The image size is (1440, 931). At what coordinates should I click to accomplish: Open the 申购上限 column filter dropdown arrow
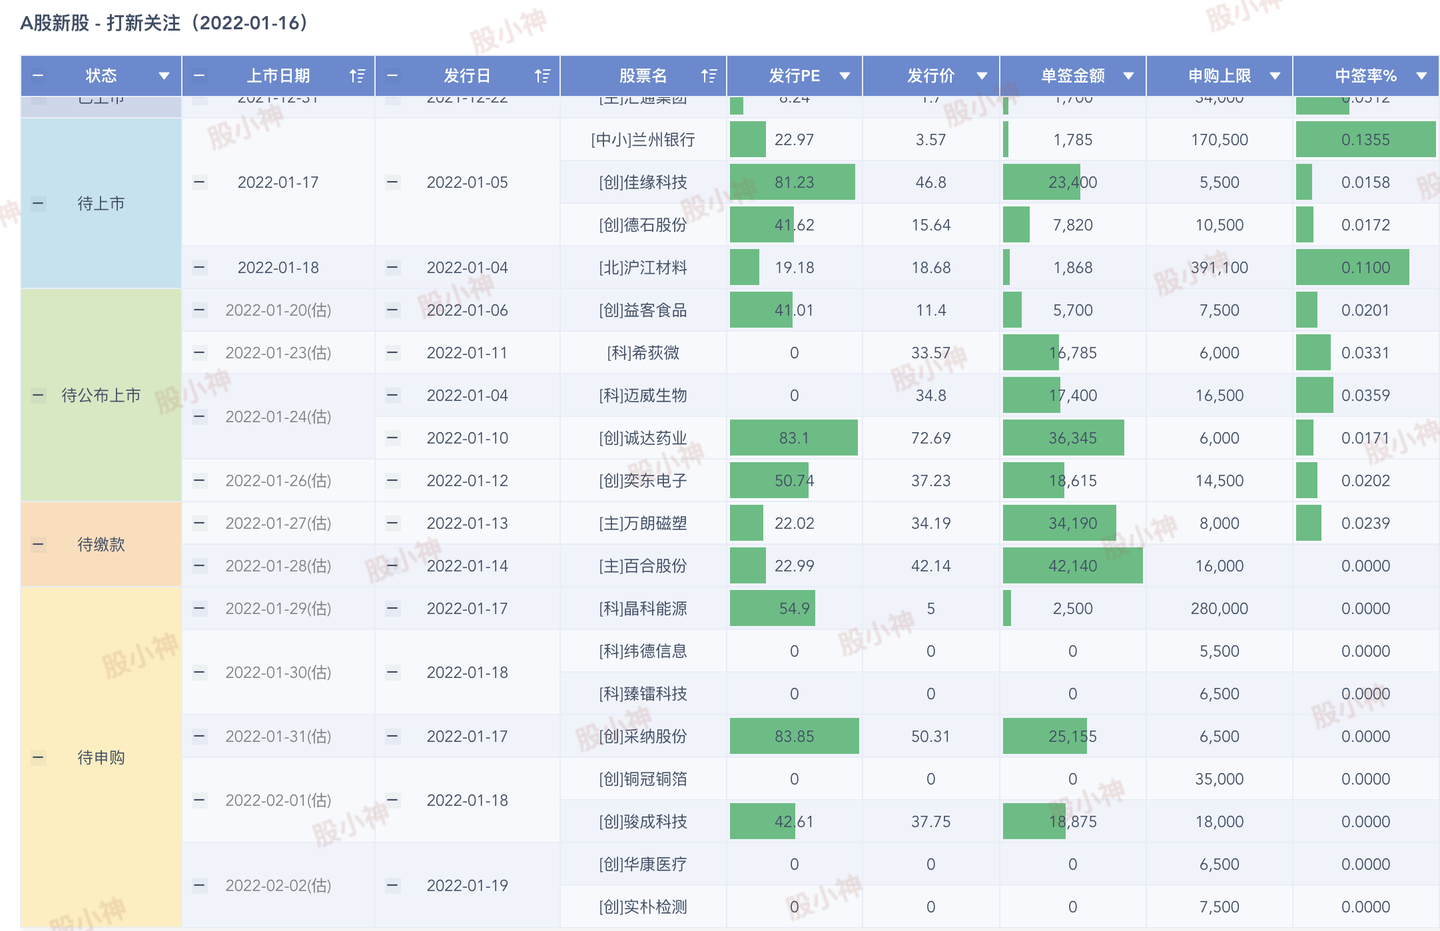1275,76
